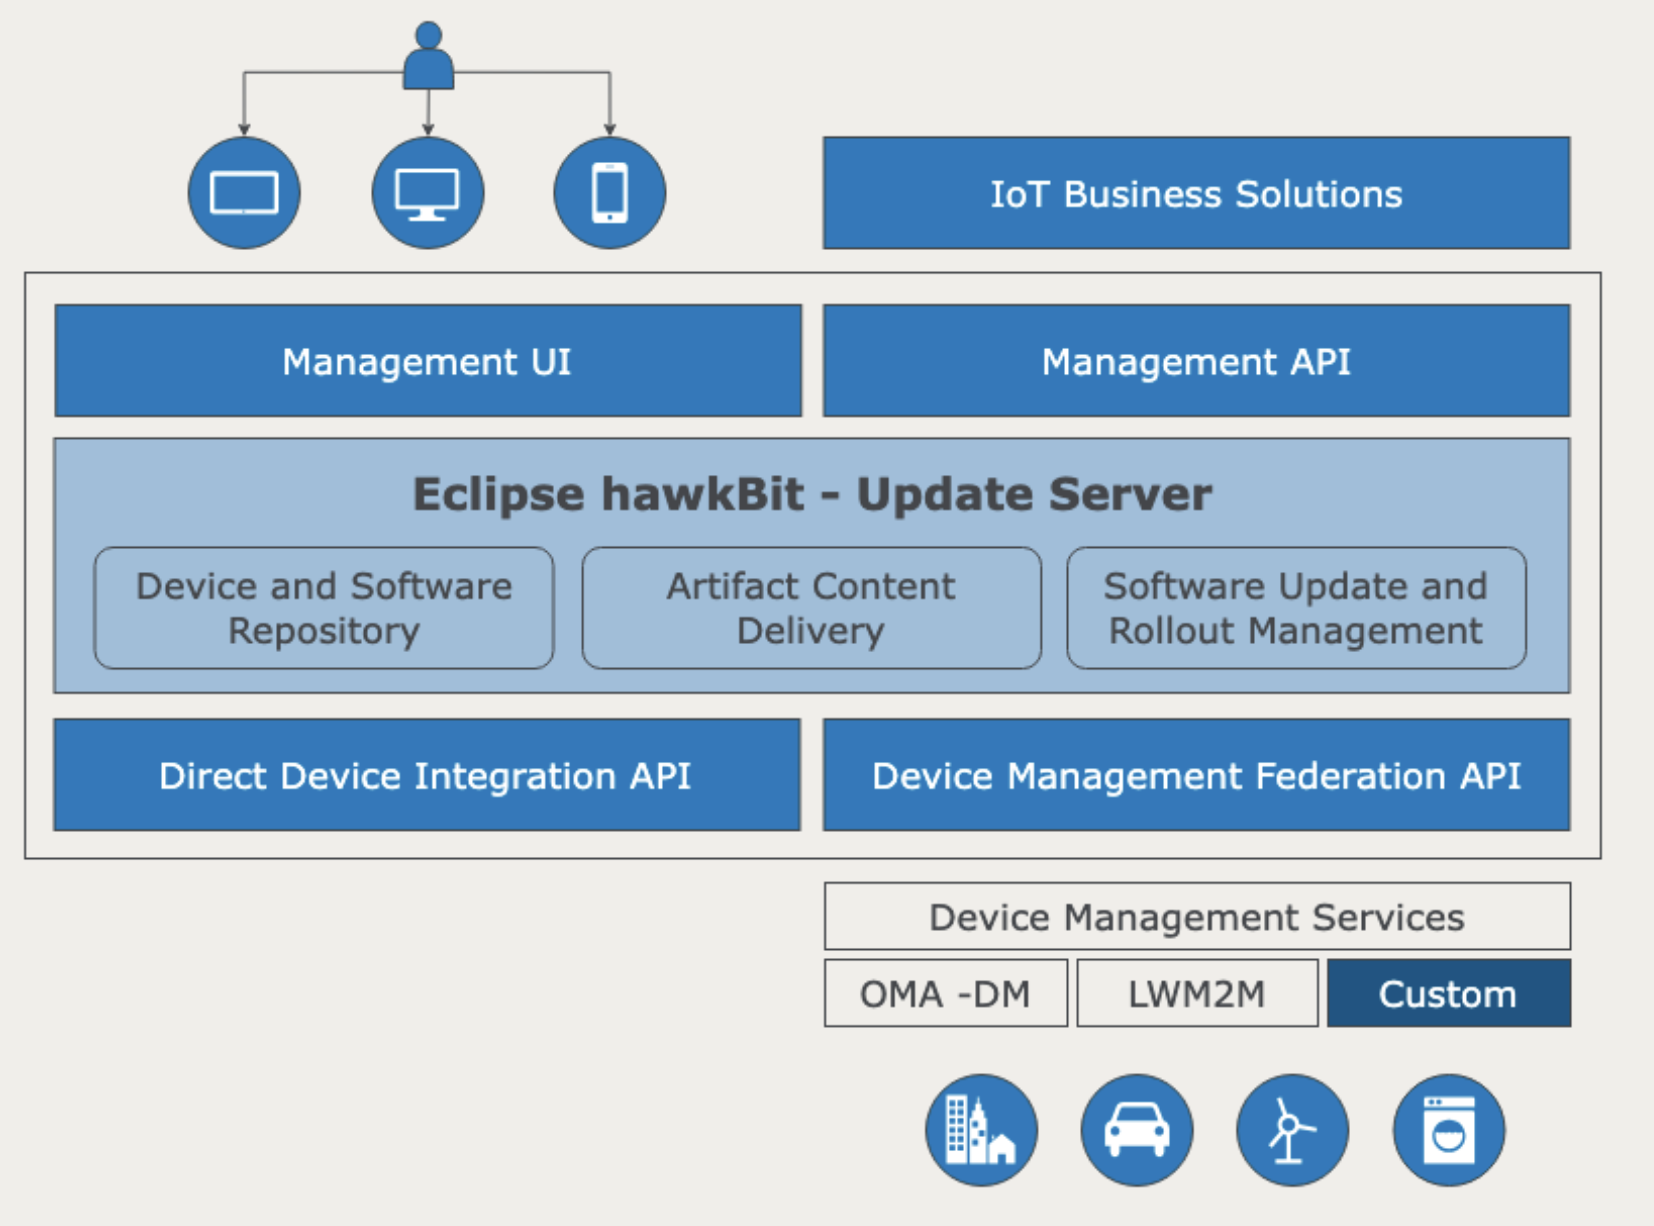Click the city buildings icon
Viewport: 1654px width, 1226px height.
click(x=981, y=1130)
